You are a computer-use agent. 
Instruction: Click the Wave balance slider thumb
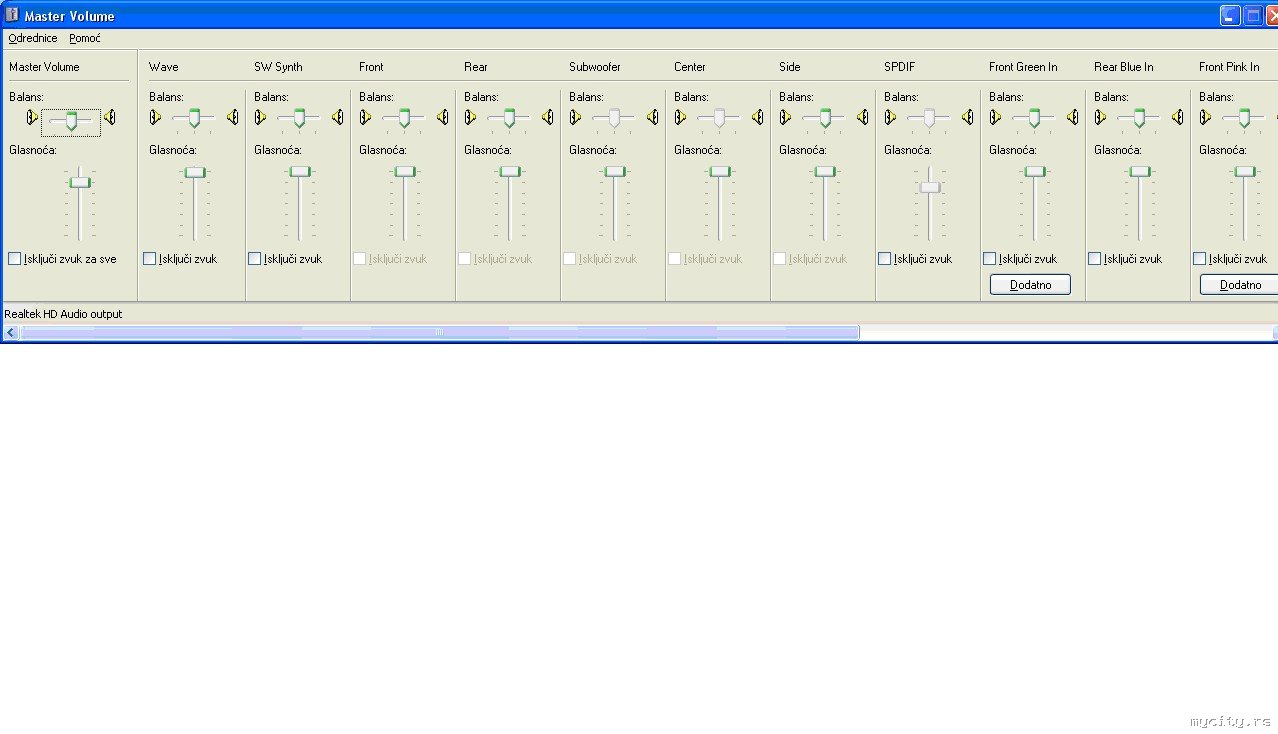(x=194, y=119)
